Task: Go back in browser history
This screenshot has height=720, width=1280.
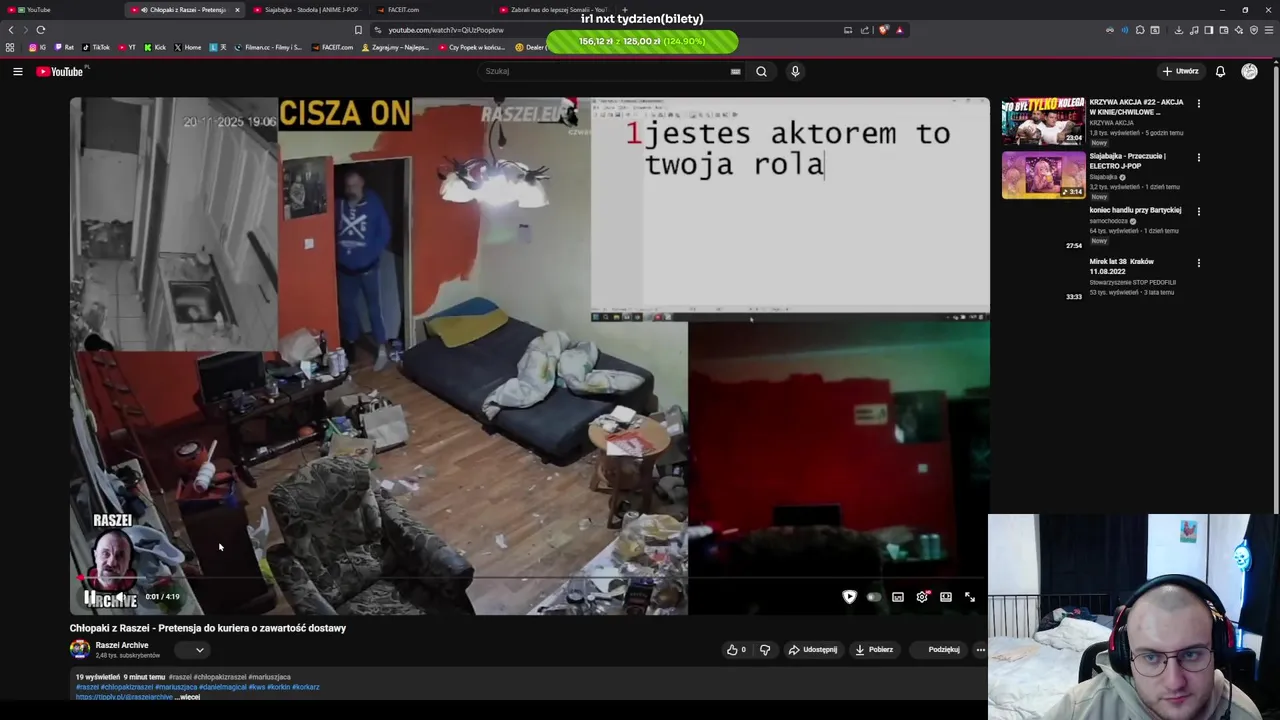Action: (11, 30)
